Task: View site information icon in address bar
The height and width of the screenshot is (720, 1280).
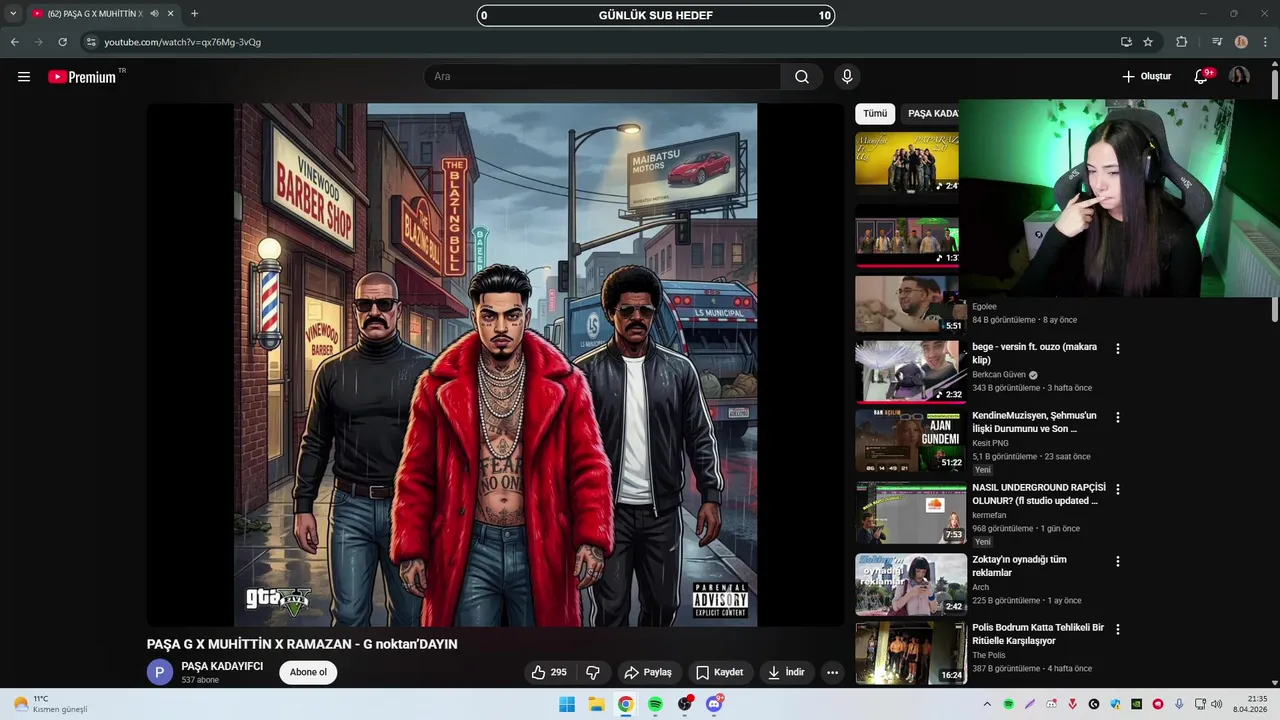Action: 91,42
